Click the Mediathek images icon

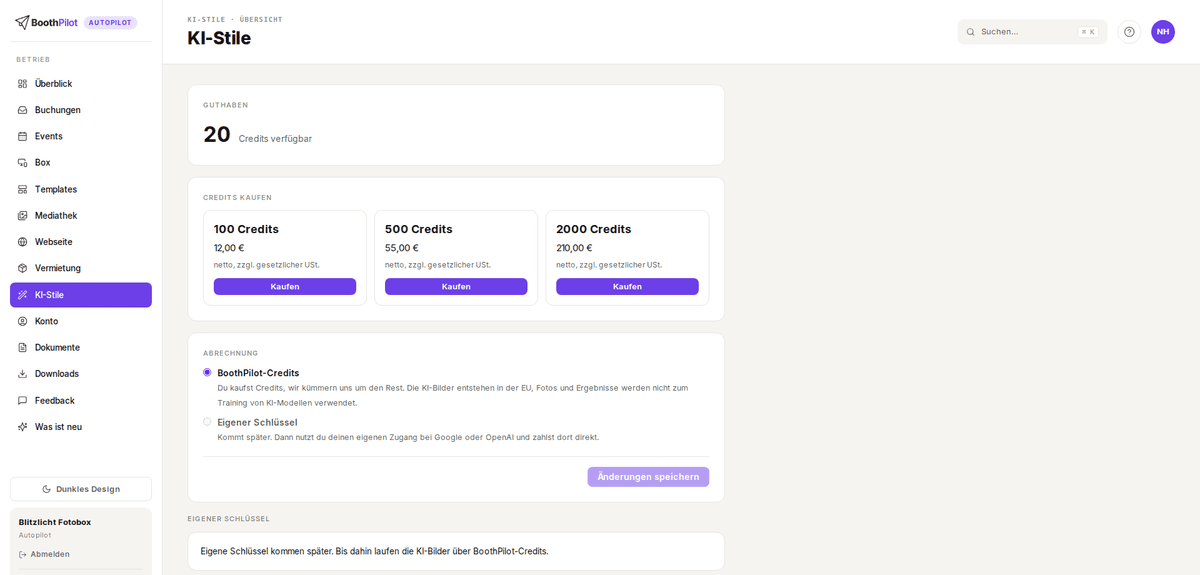point(23,216)
